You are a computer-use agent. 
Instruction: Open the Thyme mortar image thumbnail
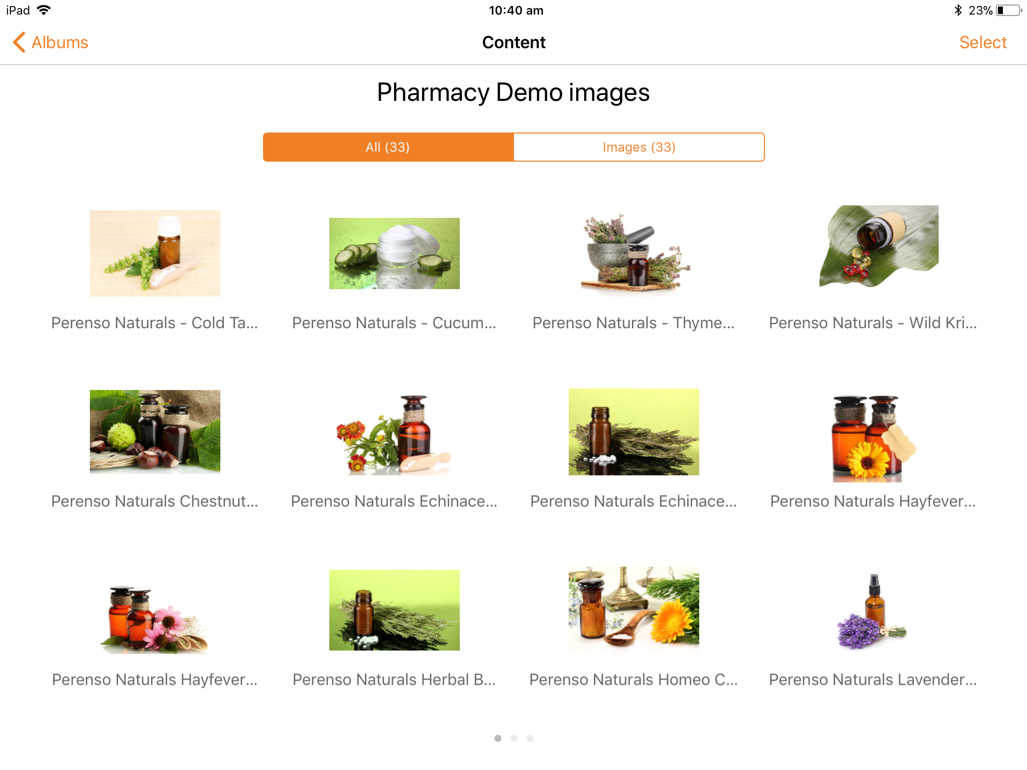point(634,252)
